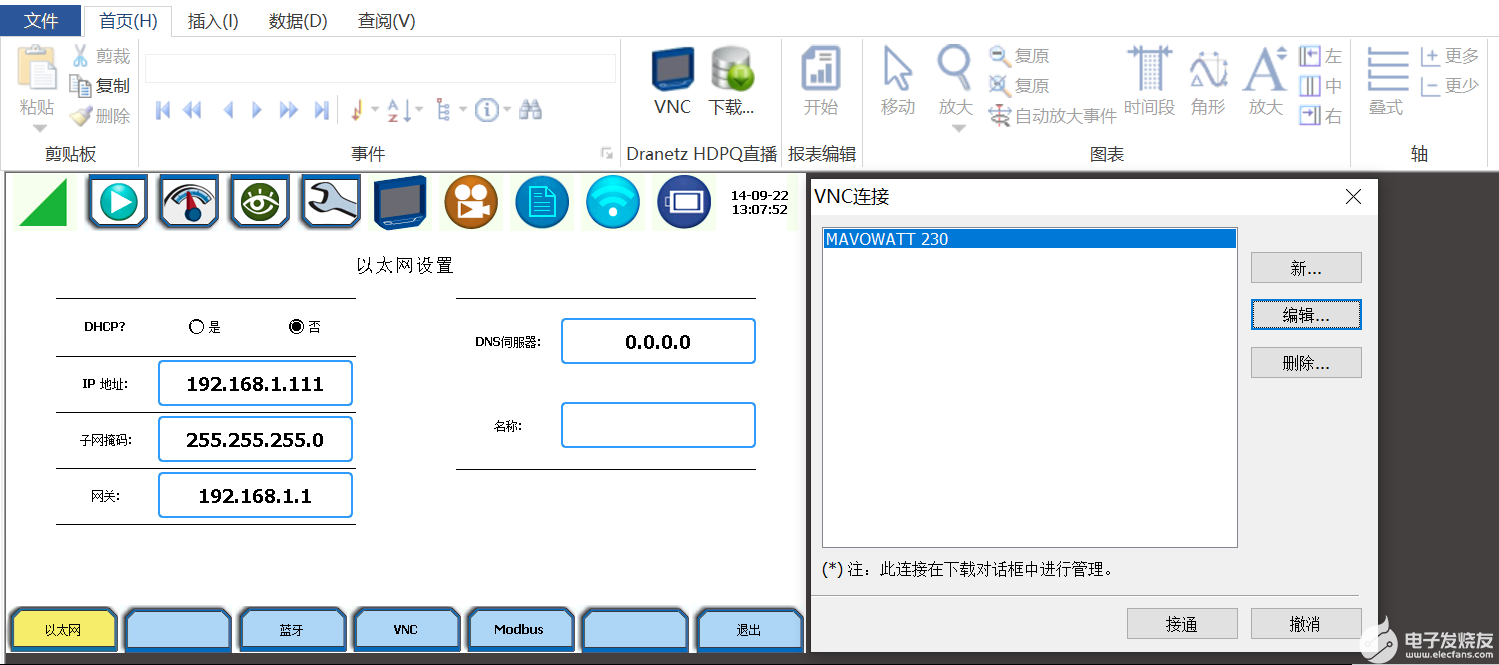
Task: Click the 退出 exit button
Action: click(749, 630)
